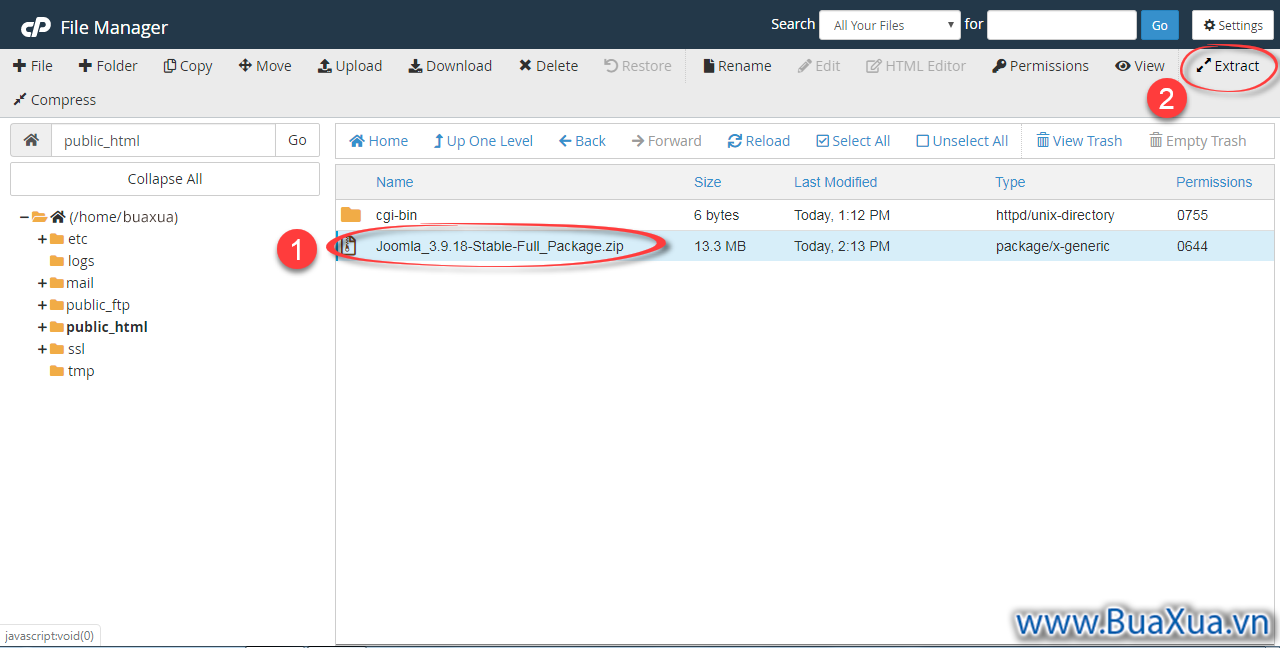Click Unselect All files
1280x648 pixels.
962,141
